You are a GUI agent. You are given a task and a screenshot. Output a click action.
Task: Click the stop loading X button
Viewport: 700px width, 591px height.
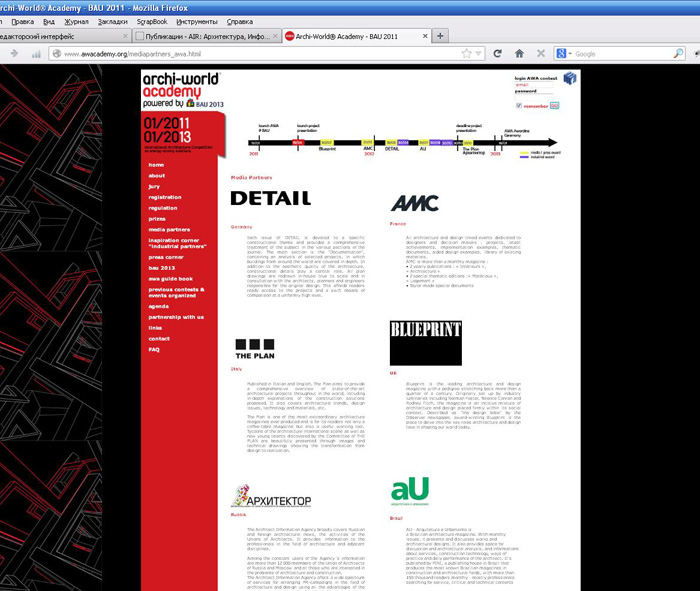pyautogui.click(x=541, y=54)
